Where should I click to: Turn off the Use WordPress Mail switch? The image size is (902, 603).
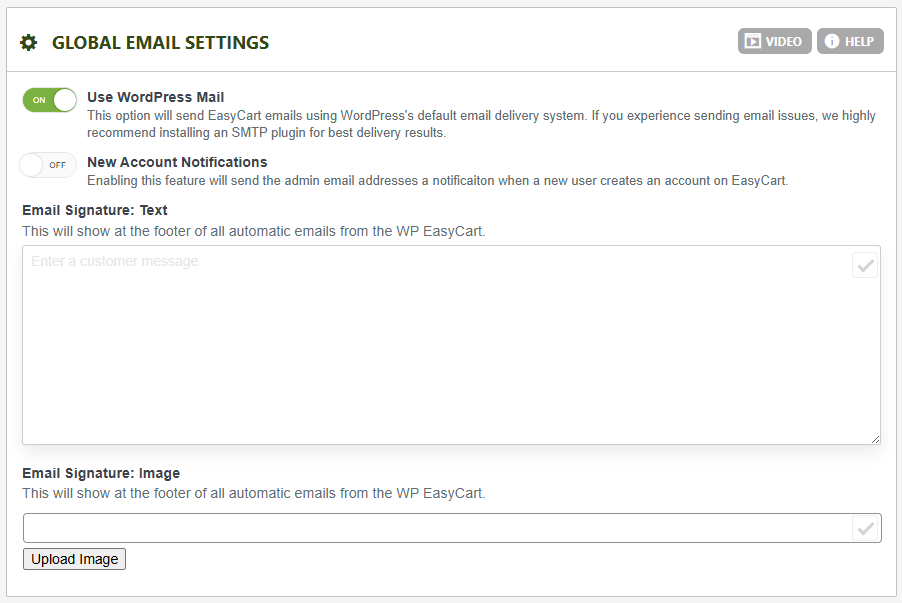coord(50,100)
